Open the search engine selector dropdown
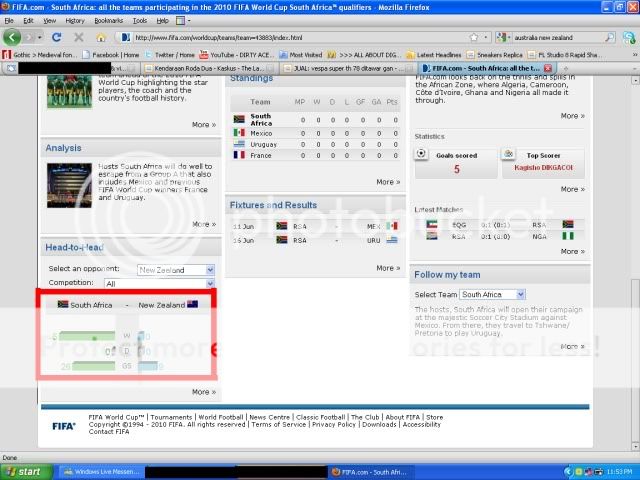 click(504, 38)
